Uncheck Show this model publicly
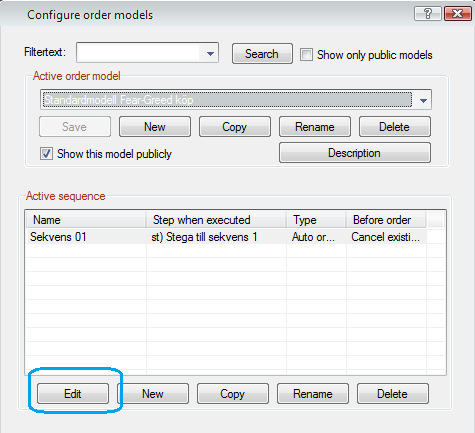This screenshot has height=433, width=475. [x=46, y=154]
